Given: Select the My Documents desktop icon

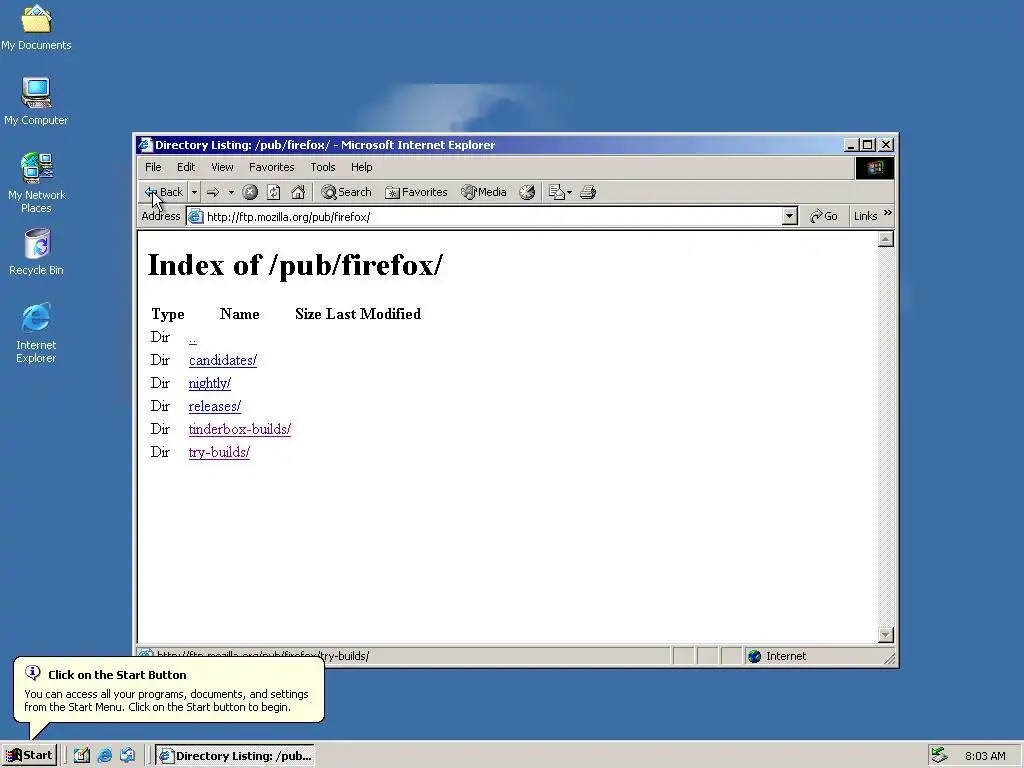Looking at the screenshot, I should (x=36, y=27).
